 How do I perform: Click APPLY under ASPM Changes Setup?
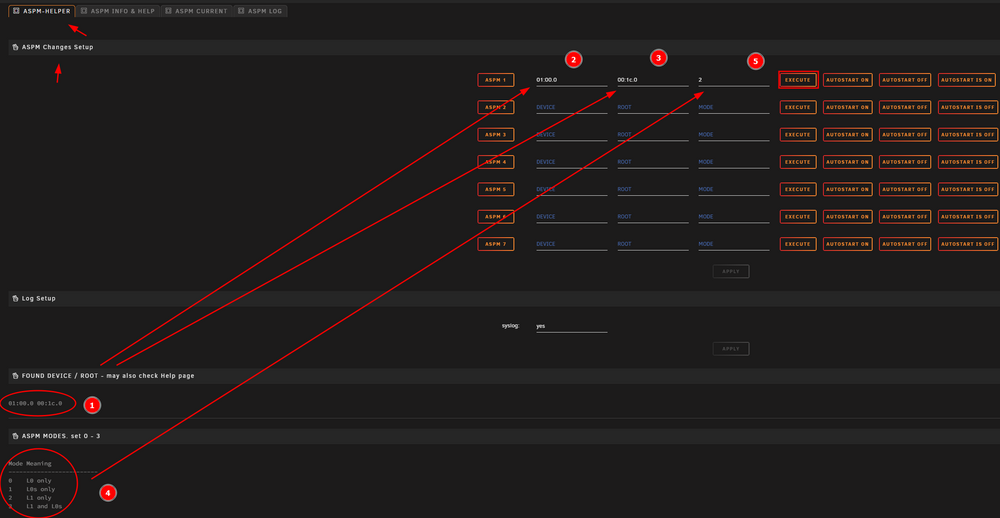click(x=731, y=272)
